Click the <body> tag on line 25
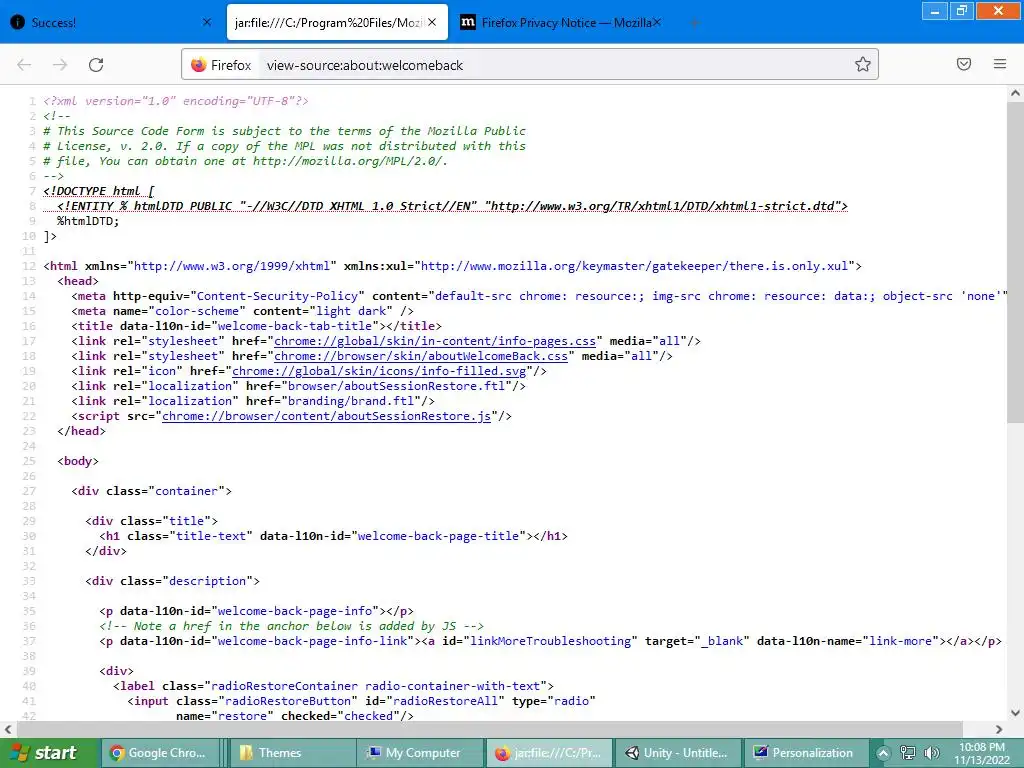The height and width of the screenshot is (768, 1024). coord(78,461)
